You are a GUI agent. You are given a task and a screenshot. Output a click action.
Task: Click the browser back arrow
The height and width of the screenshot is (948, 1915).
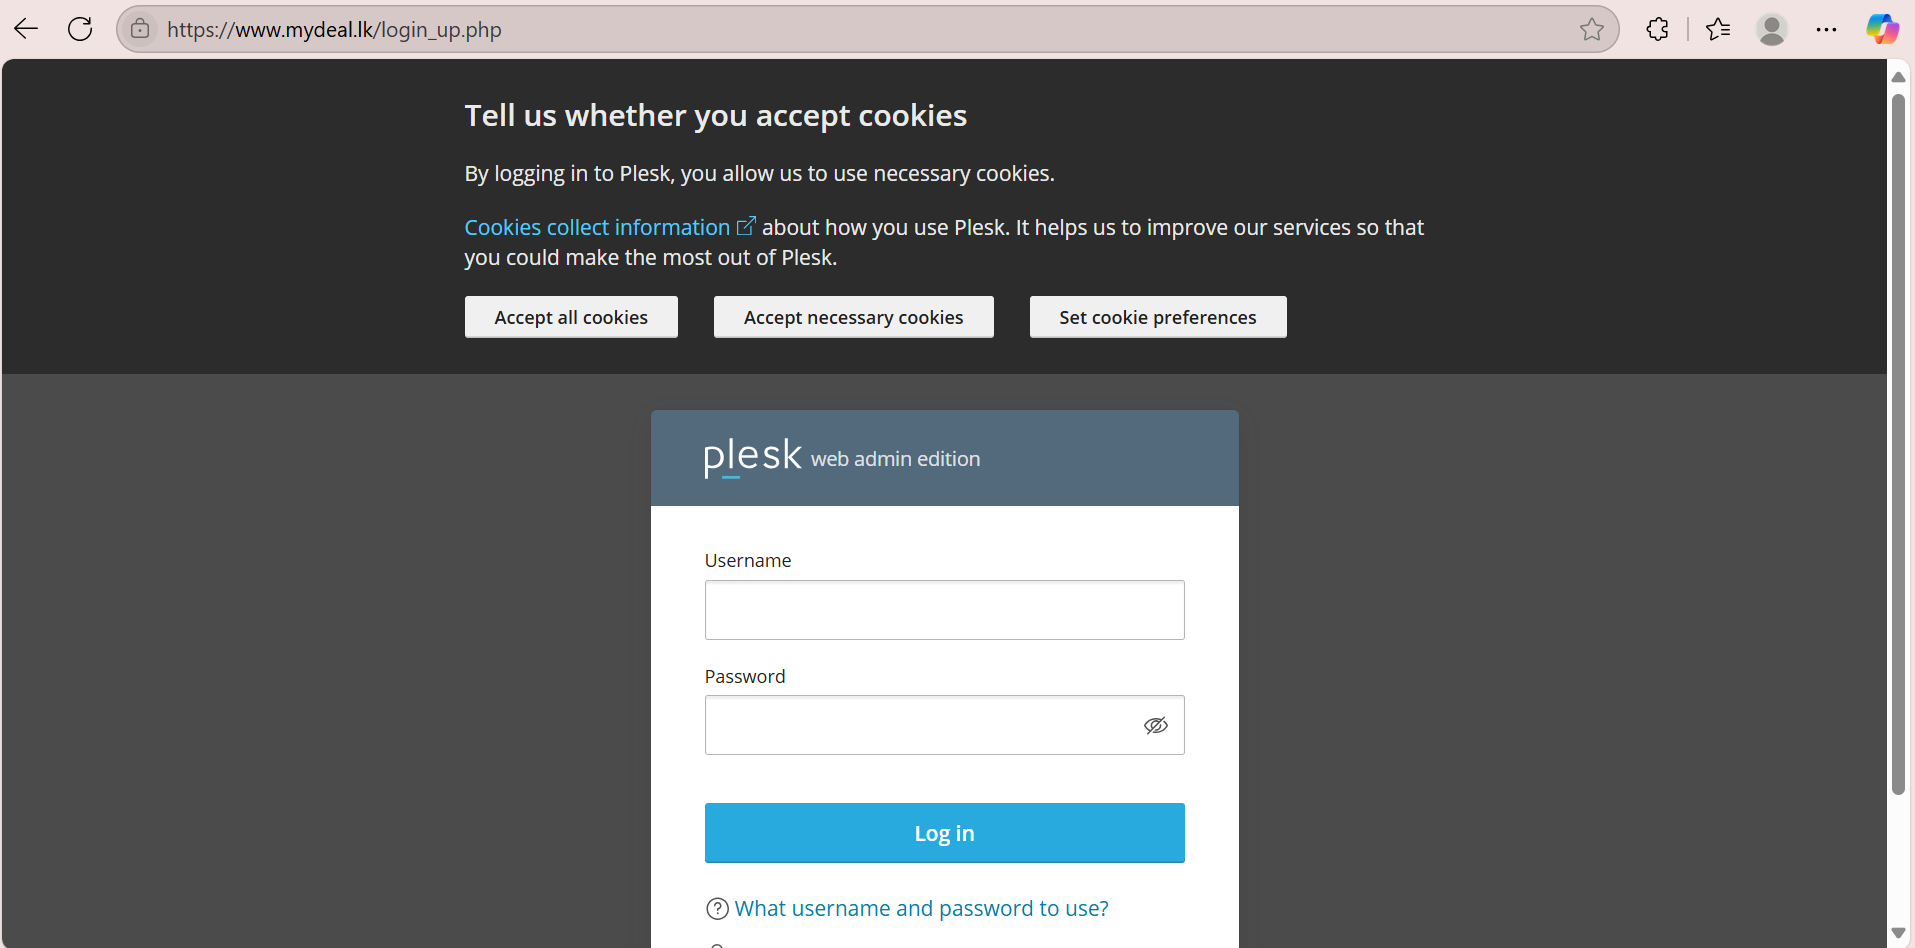tap(27, 29)
